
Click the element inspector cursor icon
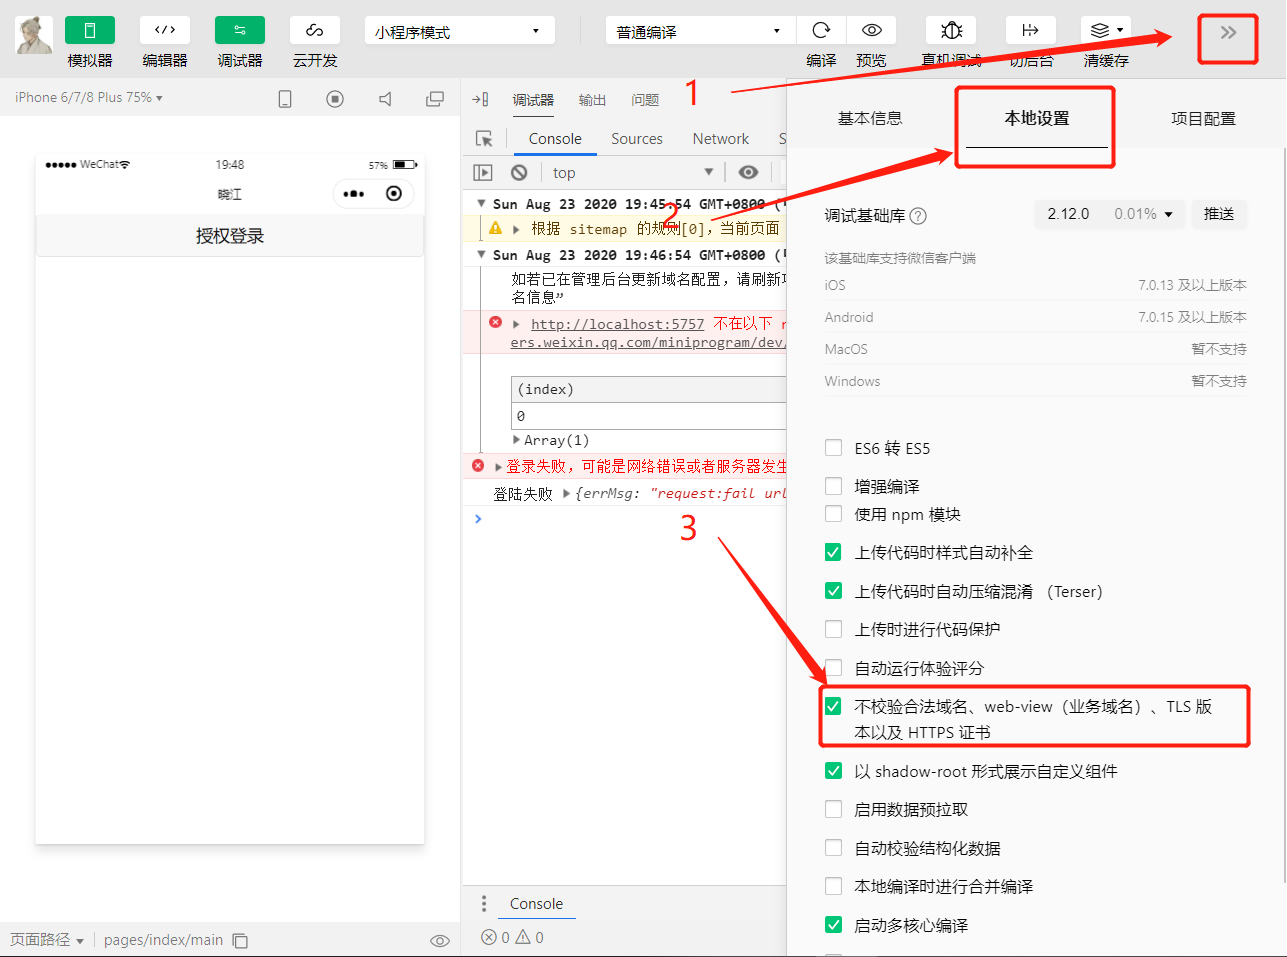coord(484,139)
